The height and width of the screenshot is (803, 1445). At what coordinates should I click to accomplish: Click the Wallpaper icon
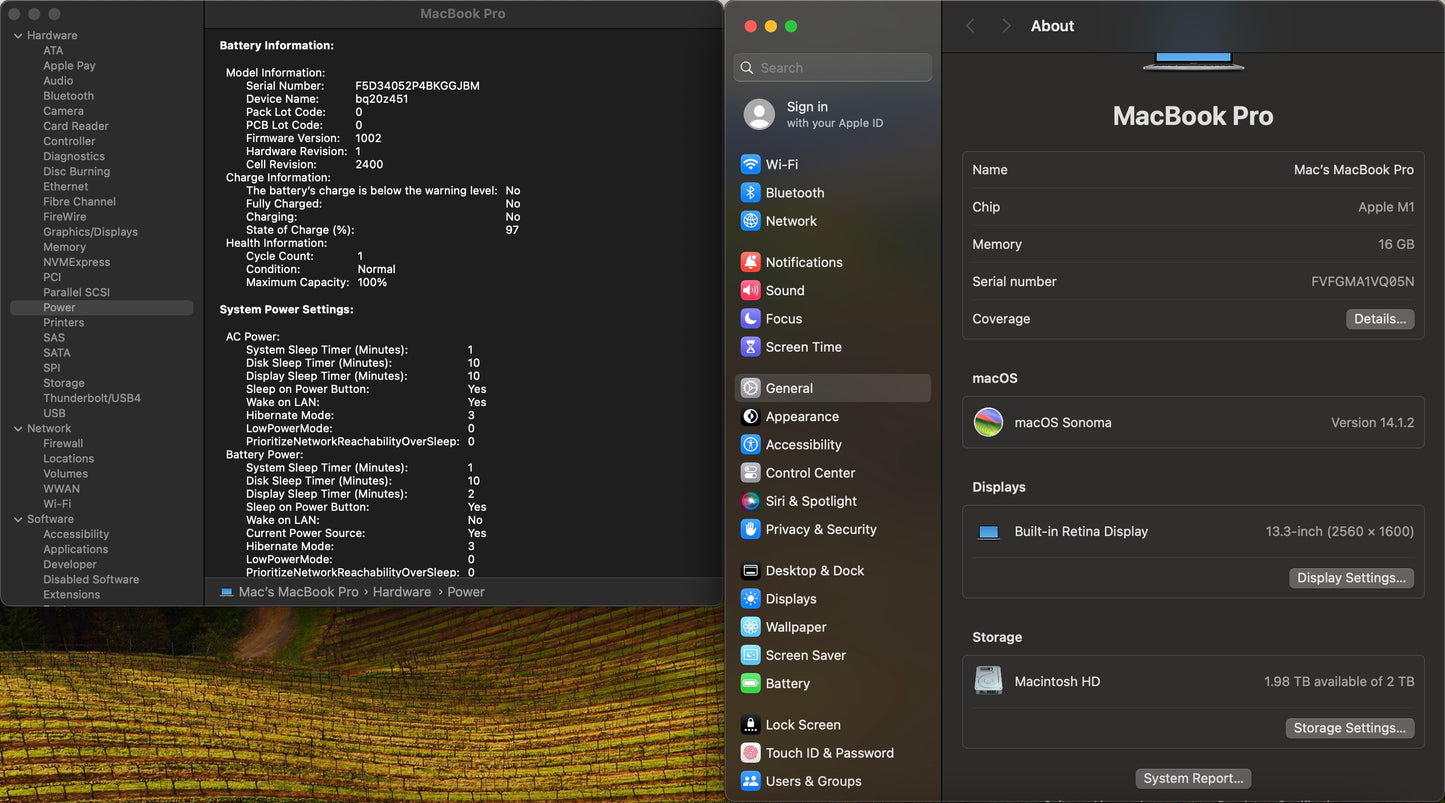[750, 627]
